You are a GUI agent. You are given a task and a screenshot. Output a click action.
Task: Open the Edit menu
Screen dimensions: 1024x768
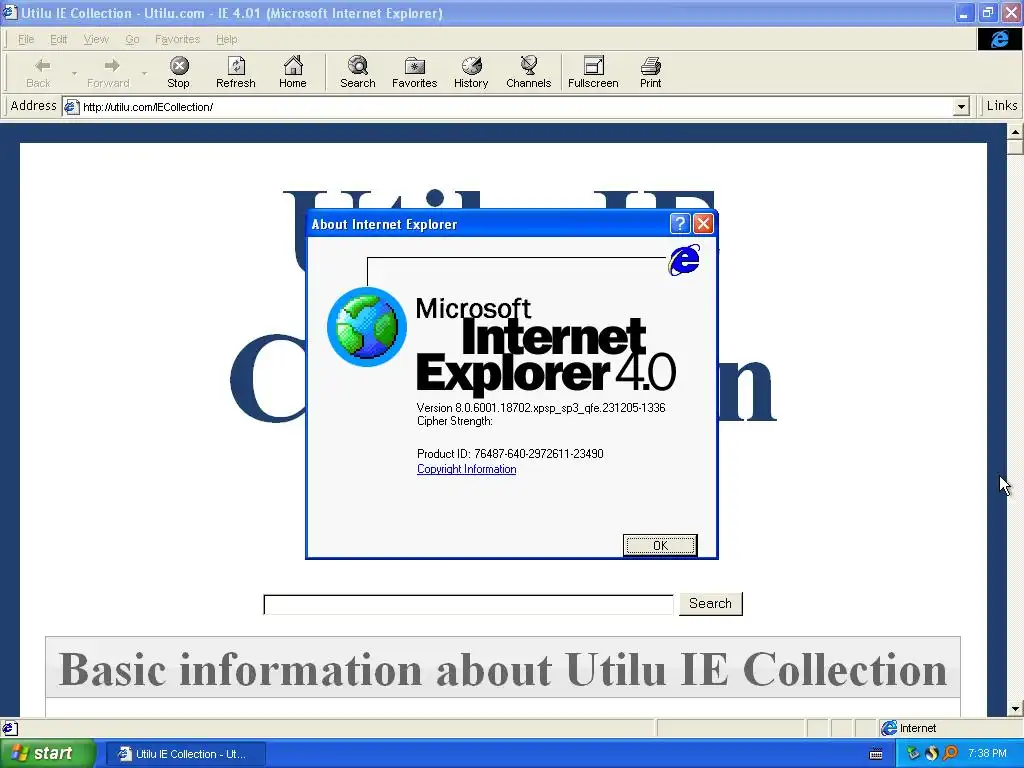point(59,39)
